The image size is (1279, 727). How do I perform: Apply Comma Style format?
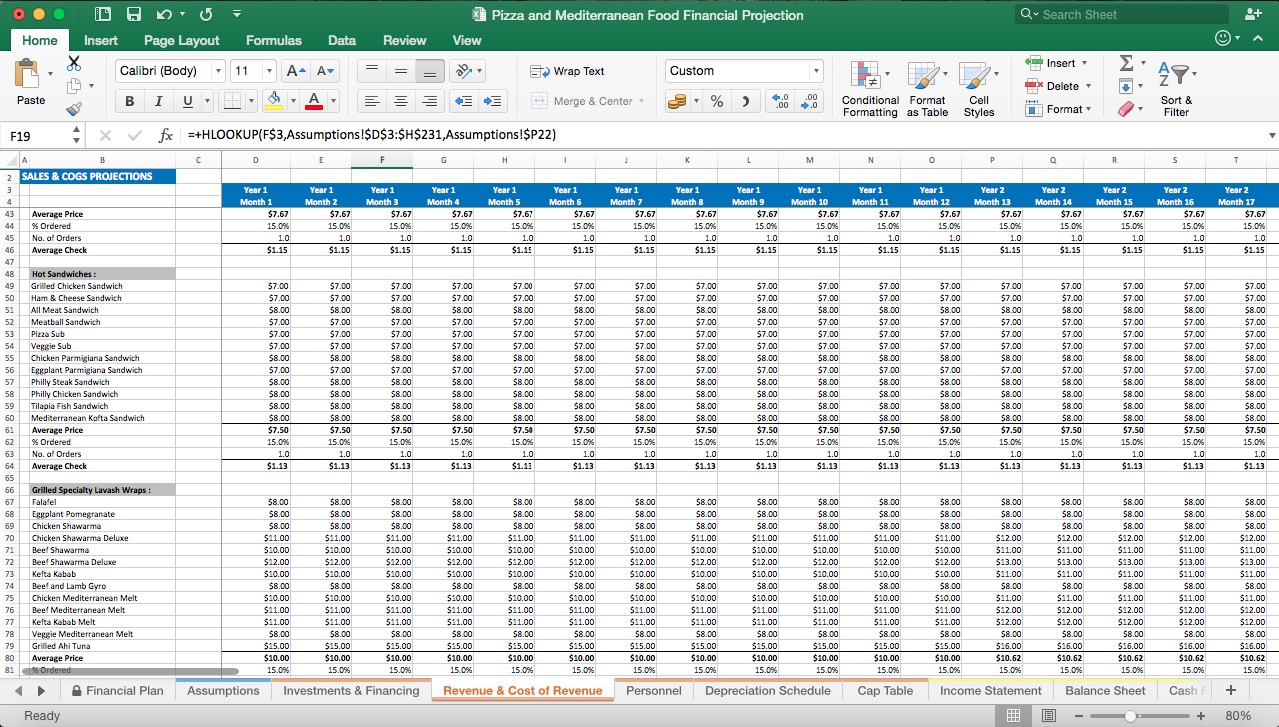pyautogui.click(x=745, y=101)
